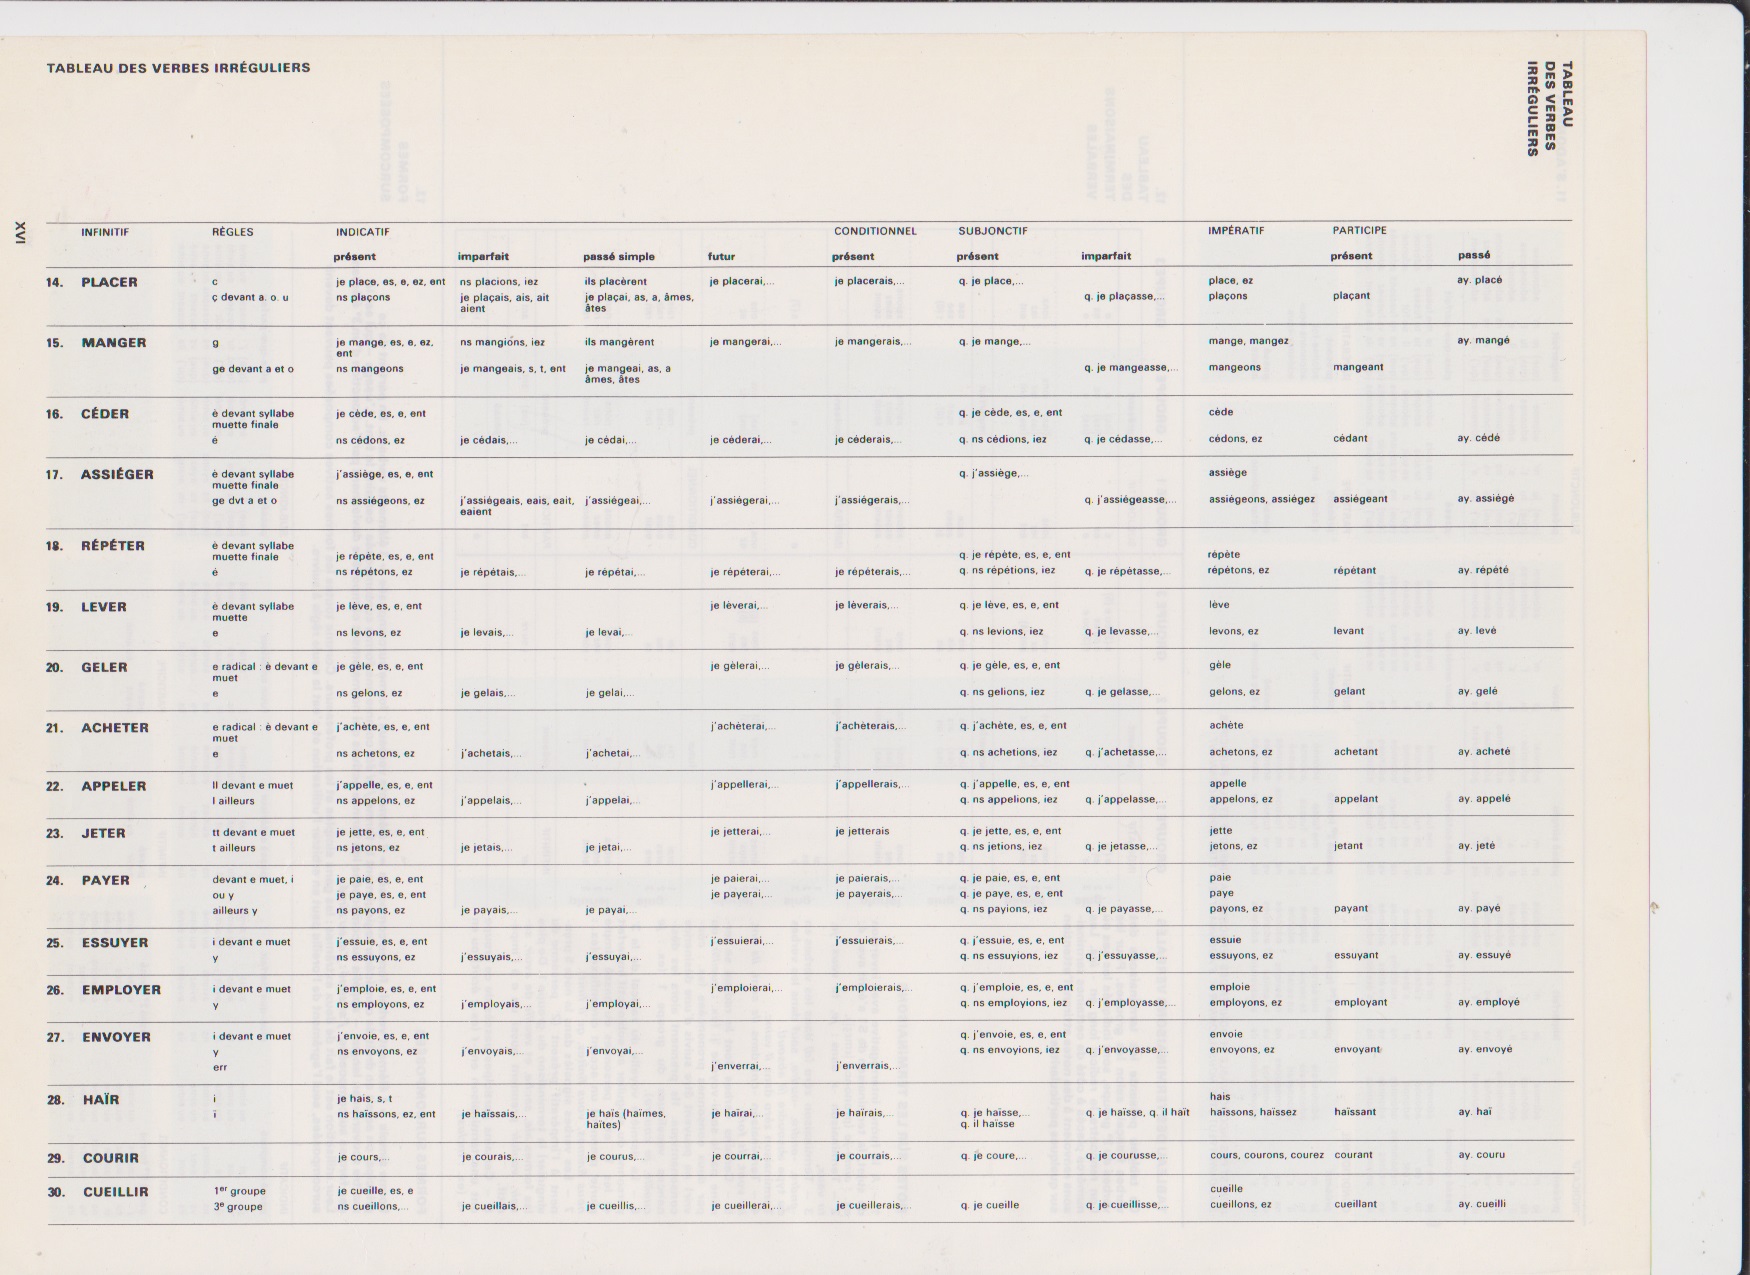Select the verb 'HAÏR' in row 28
The width and height of the screenshot is (1750, 1275).
click(101, 1100)
